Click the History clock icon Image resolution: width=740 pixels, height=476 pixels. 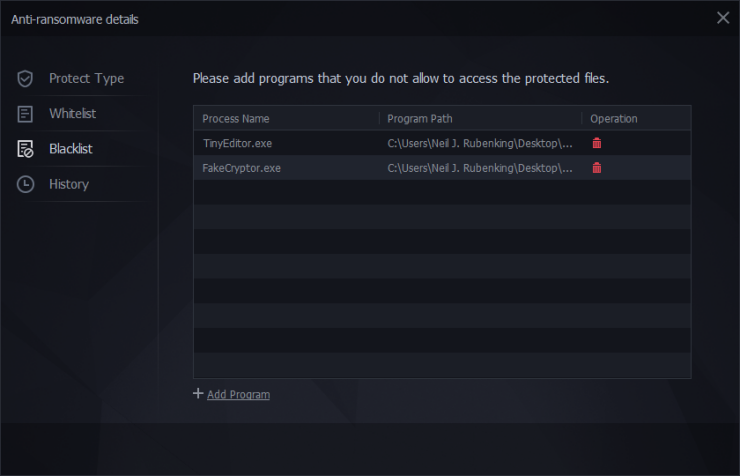click(x=26, y=184)
